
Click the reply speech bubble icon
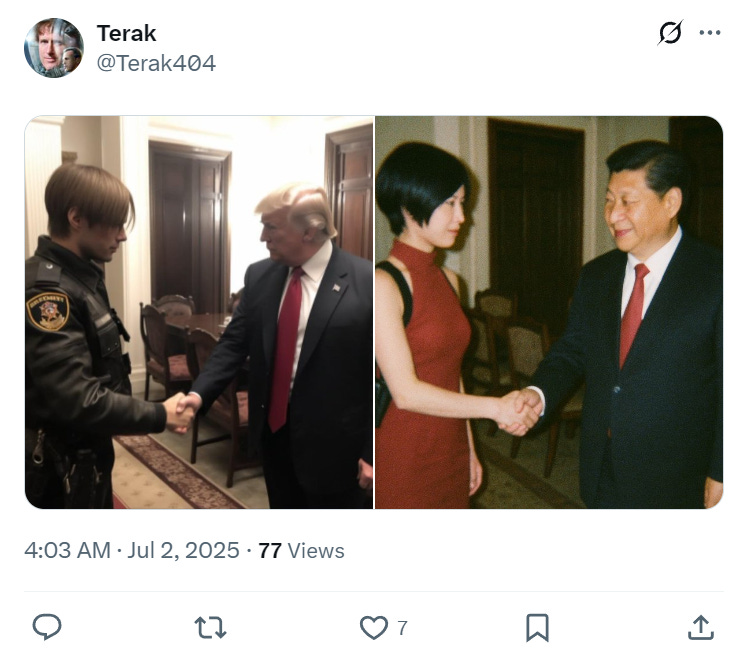click(47, 627)
